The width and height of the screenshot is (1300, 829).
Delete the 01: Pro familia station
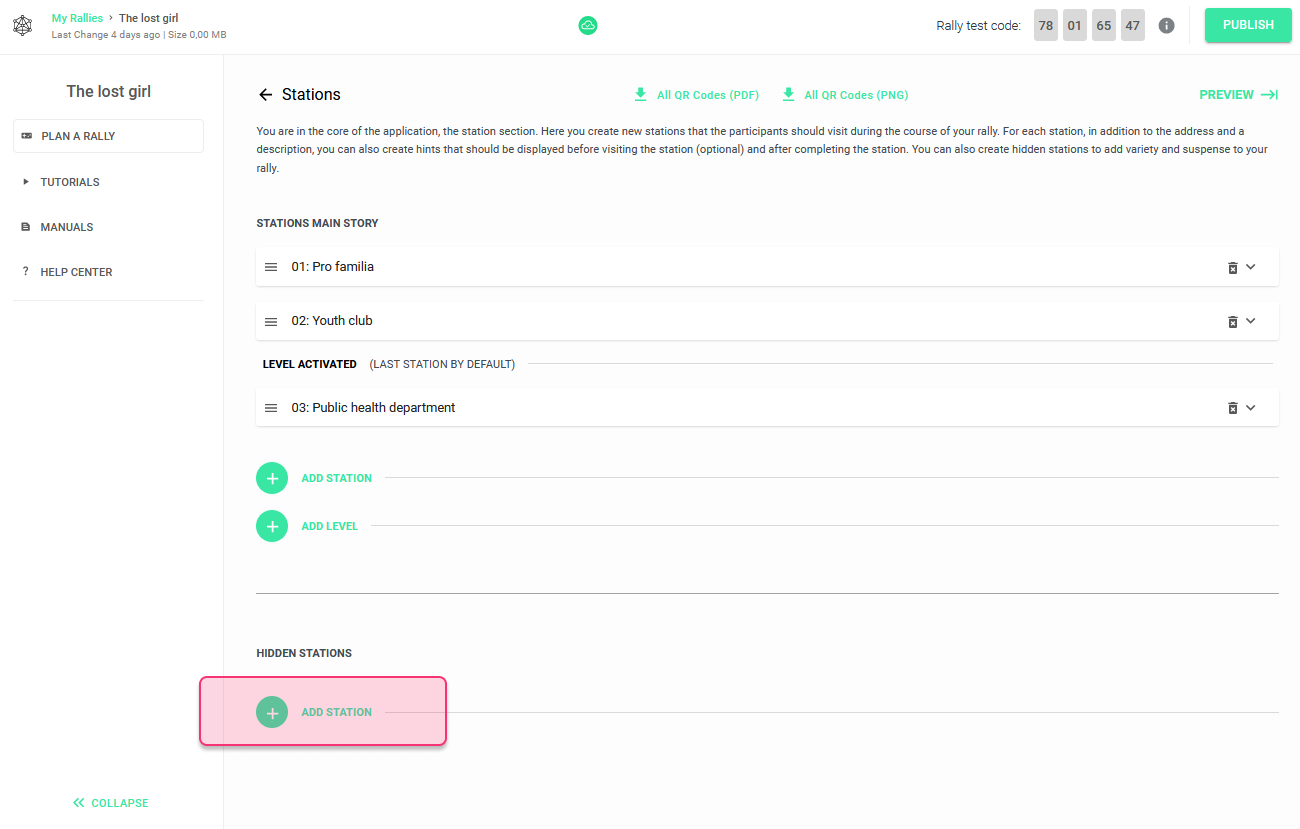click(1233, 268)
